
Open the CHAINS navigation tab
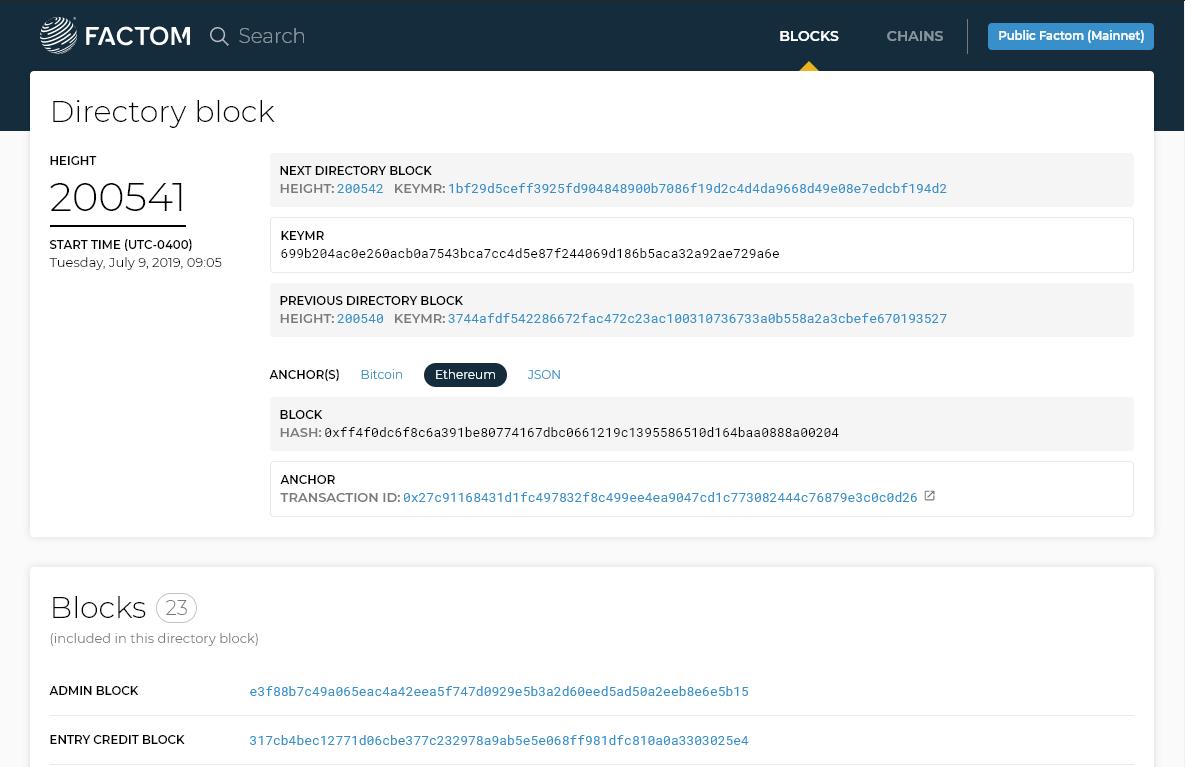click(914, 36)
